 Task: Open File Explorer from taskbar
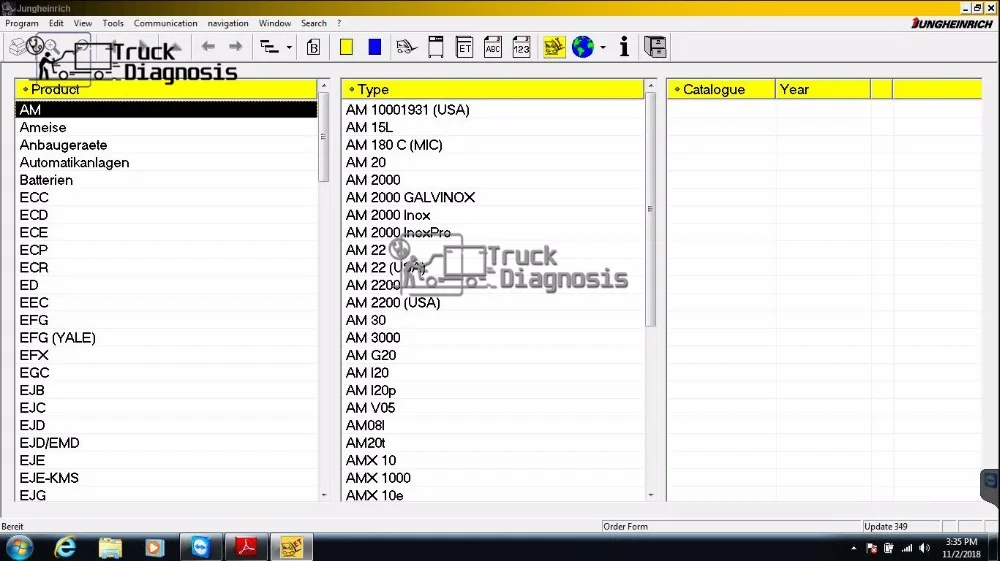tap(110, 547)
